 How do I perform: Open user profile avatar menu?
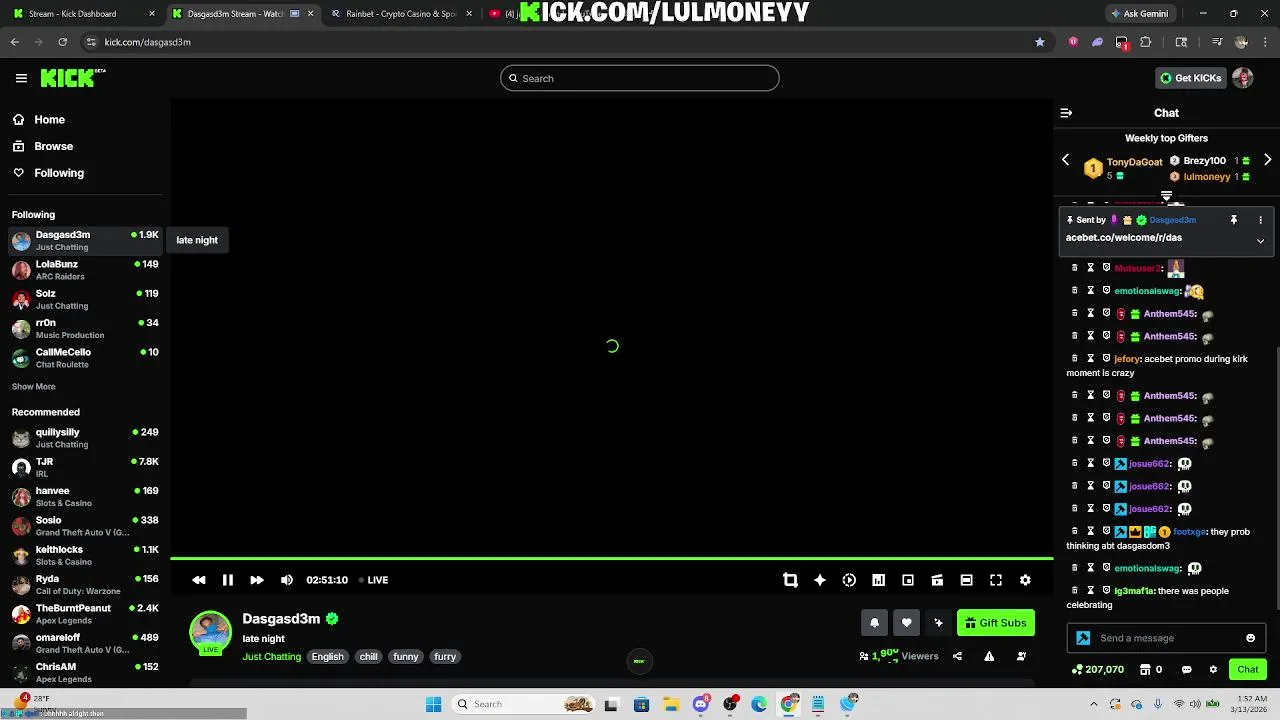click(1243, 78)
